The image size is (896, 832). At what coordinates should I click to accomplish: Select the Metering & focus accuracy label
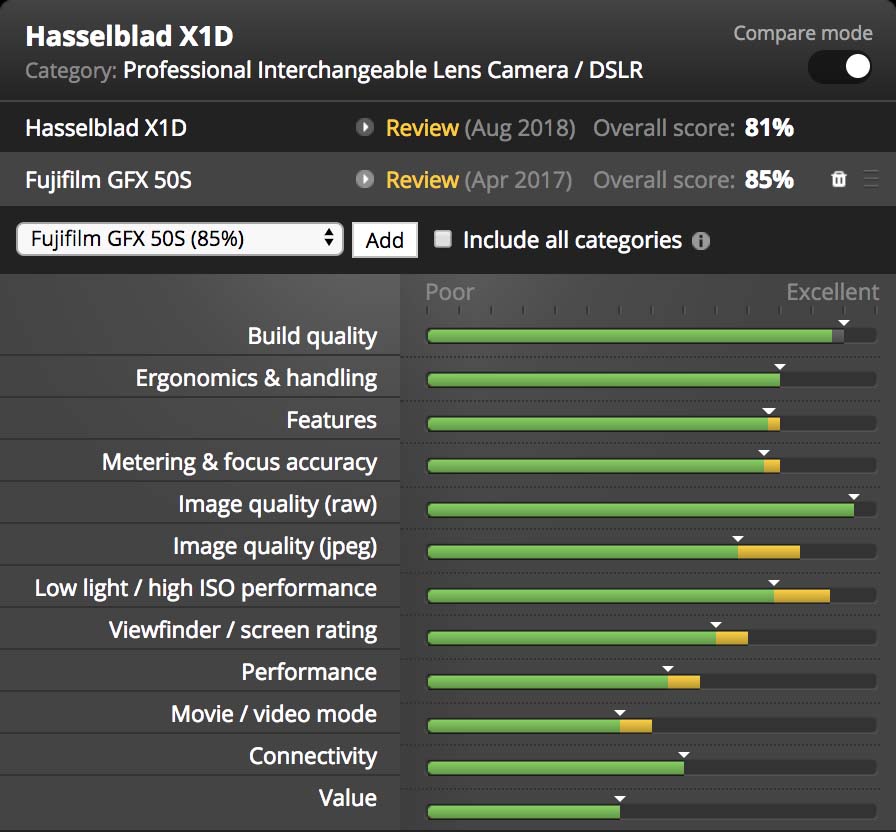point(239,462)
